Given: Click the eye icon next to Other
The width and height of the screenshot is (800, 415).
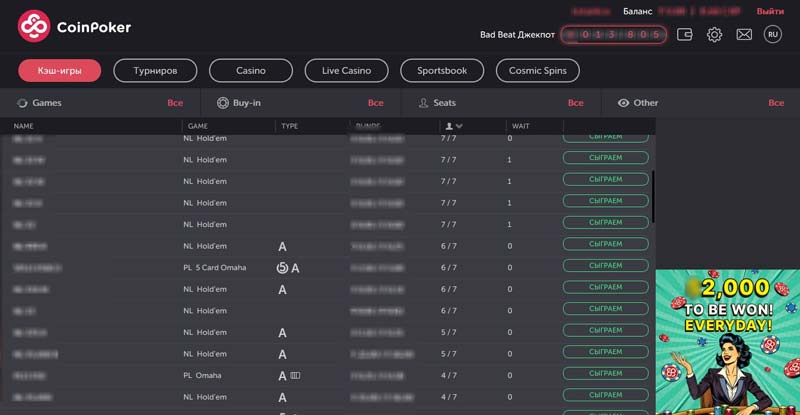Looking at the screenshot, I should tap(623, 103).
